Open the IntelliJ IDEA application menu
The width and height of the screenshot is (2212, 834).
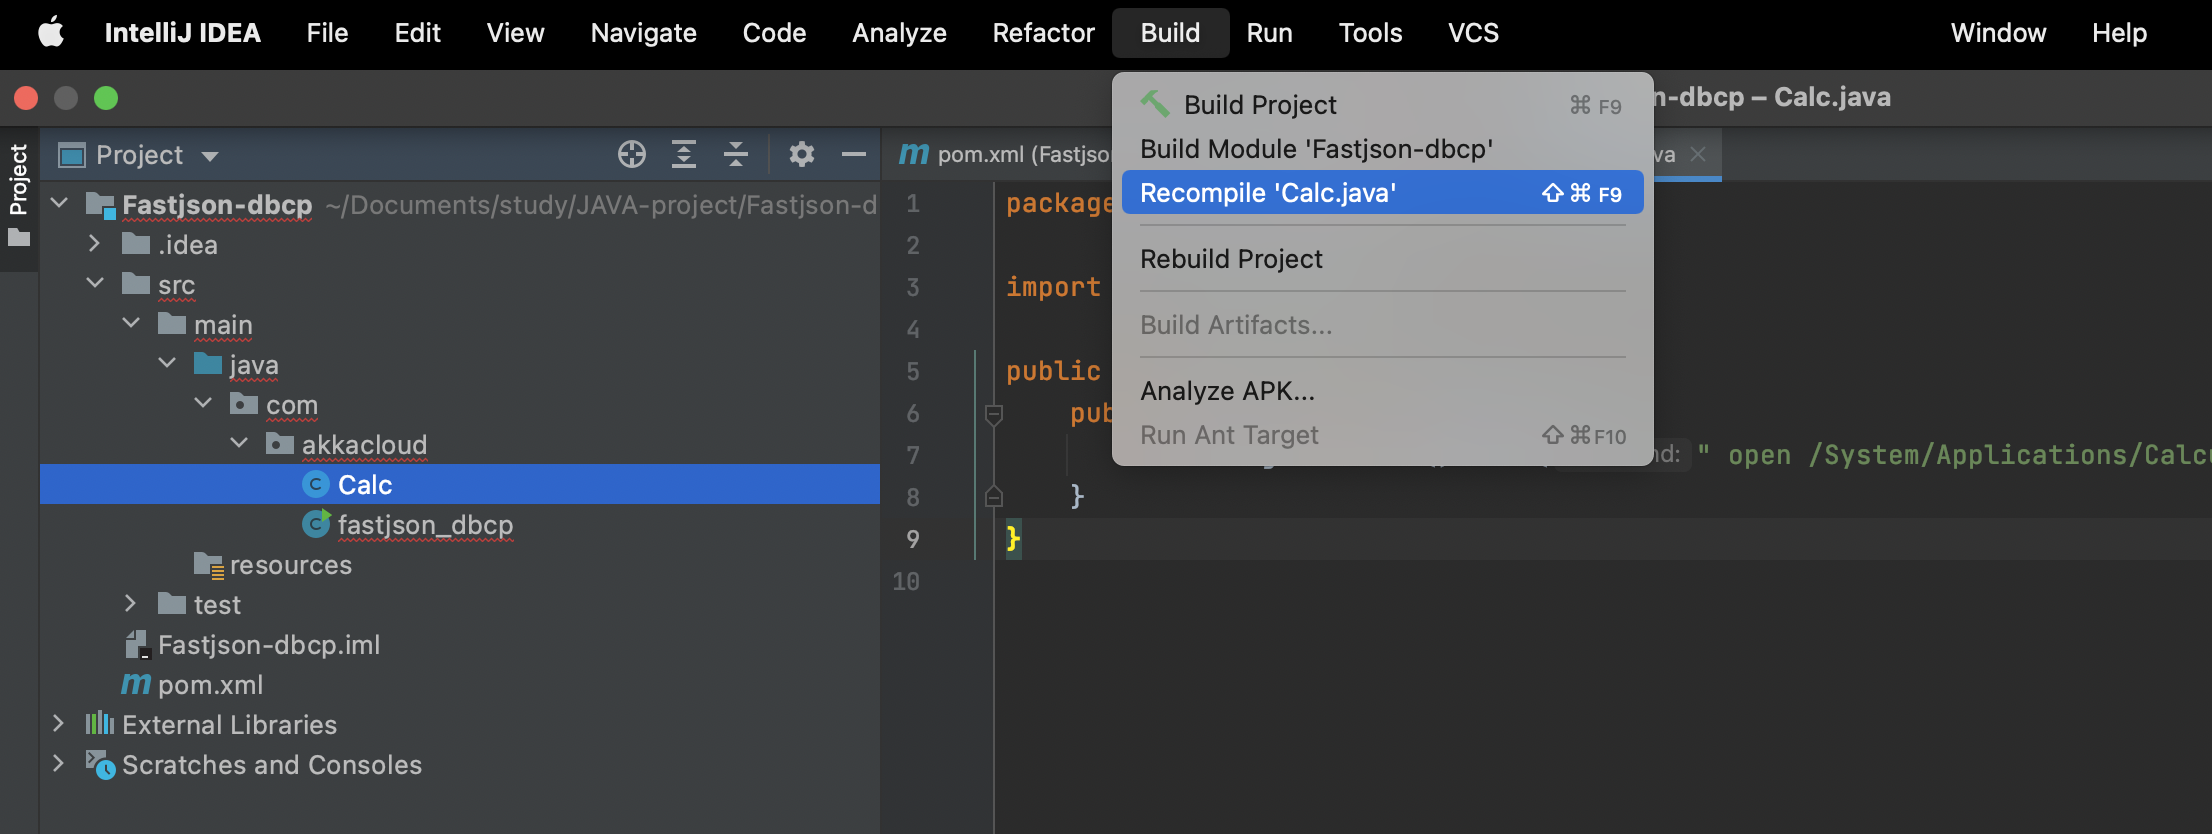tap(182, 33)
